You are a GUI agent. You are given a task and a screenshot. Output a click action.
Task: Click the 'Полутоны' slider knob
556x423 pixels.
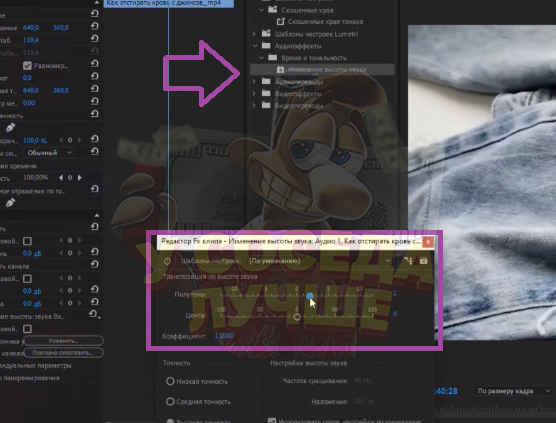point(310,296)
